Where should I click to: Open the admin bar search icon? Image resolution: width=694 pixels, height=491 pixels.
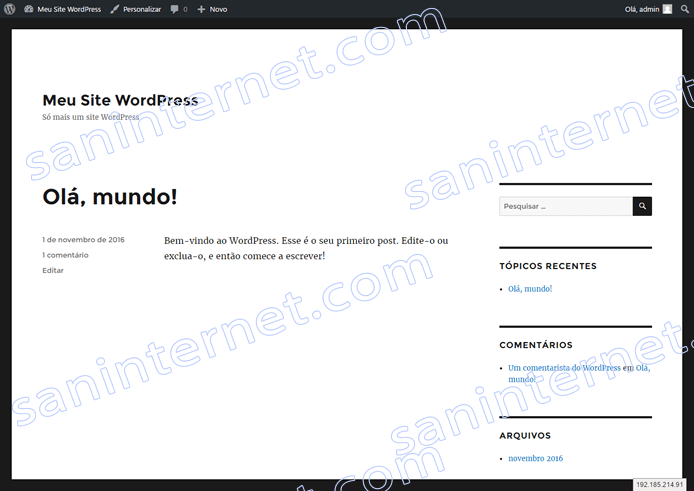(684, 9)
